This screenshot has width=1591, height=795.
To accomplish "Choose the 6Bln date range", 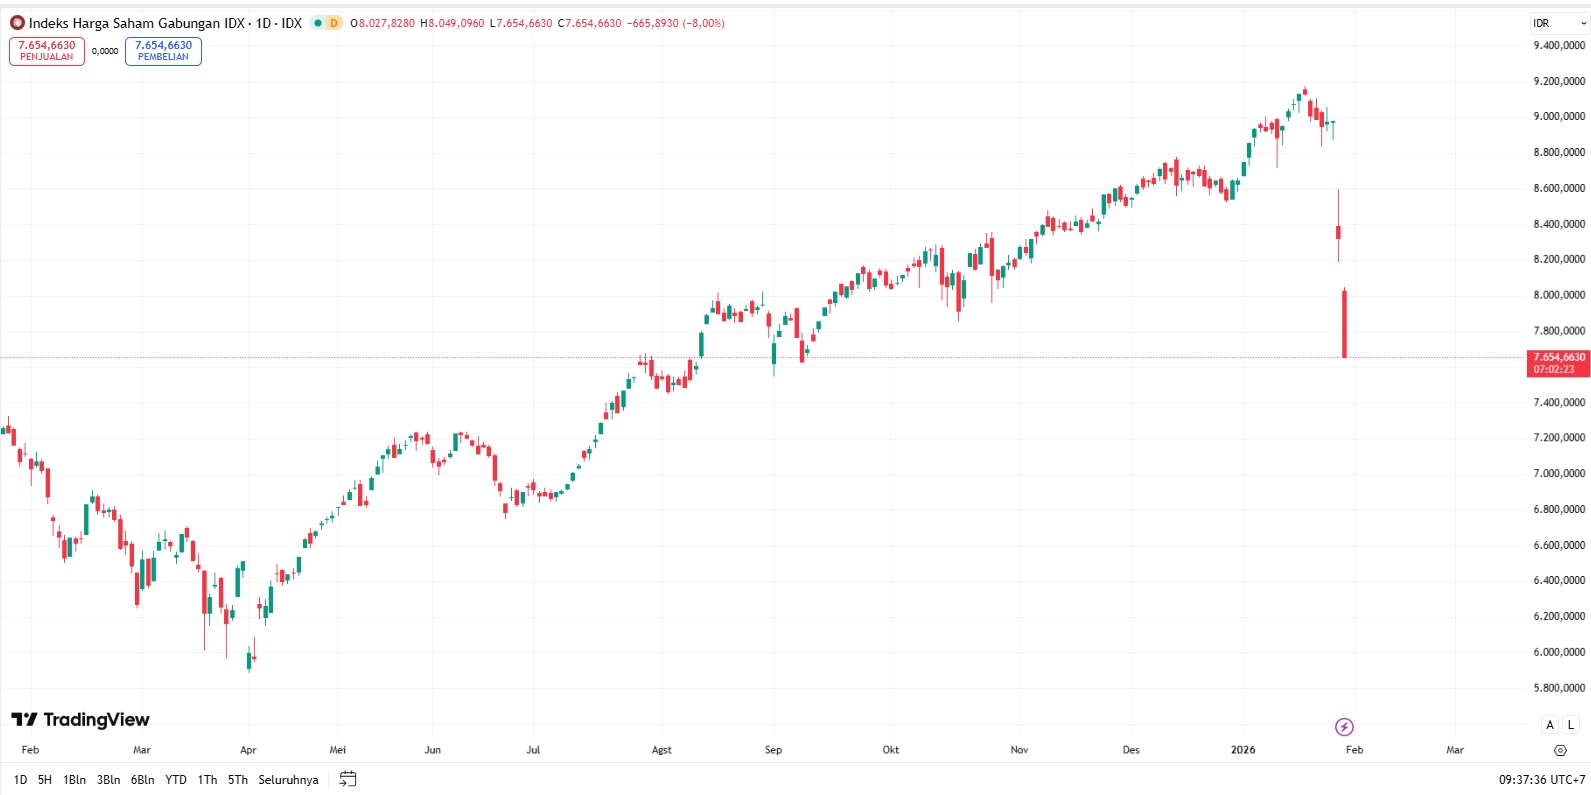I will tap(142, 780).
